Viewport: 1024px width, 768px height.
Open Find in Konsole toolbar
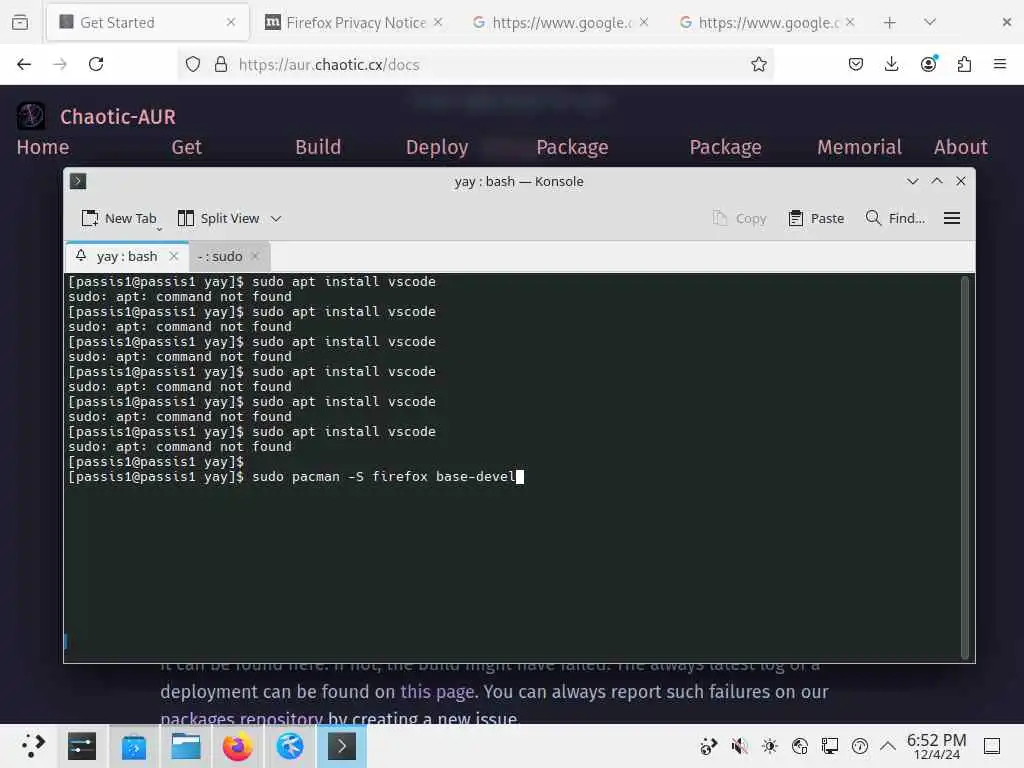tap(895, 218)
